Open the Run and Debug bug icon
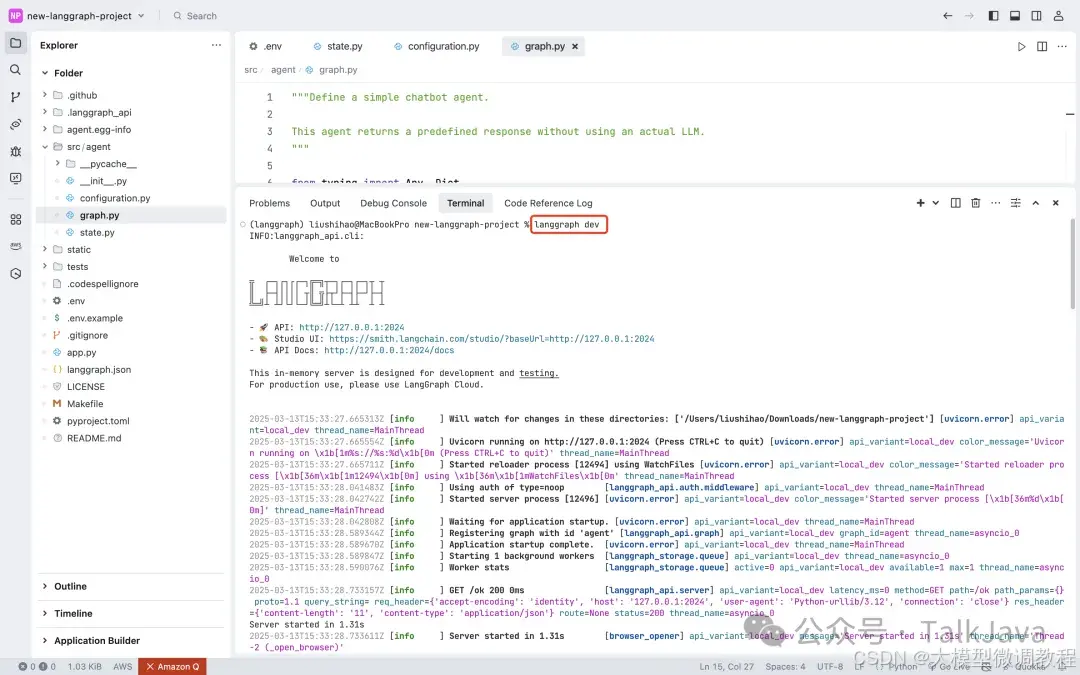This screenshot has width=1080, height=675. [15, 151]
